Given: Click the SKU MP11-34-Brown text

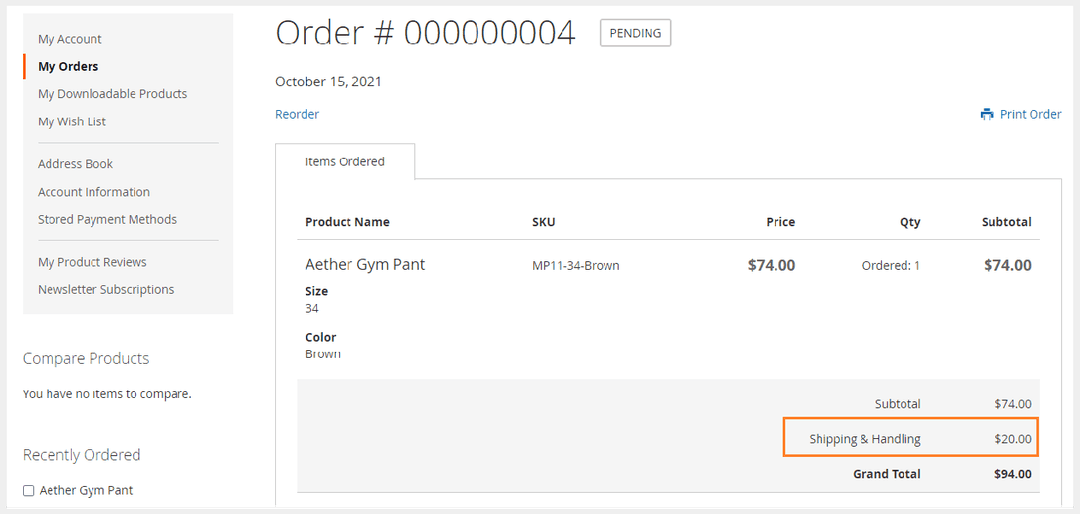Looking at the screenshot, I should (x=575, y=266).
